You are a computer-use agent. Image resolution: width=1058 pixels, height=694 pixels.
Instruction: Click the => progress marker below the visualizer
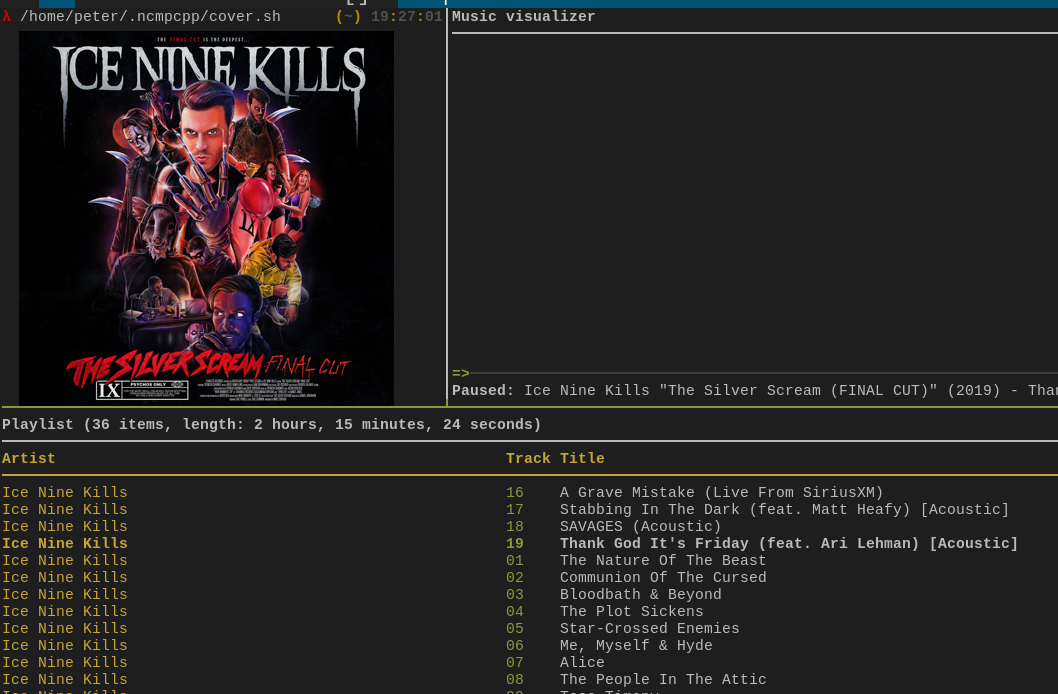point(459,373)
